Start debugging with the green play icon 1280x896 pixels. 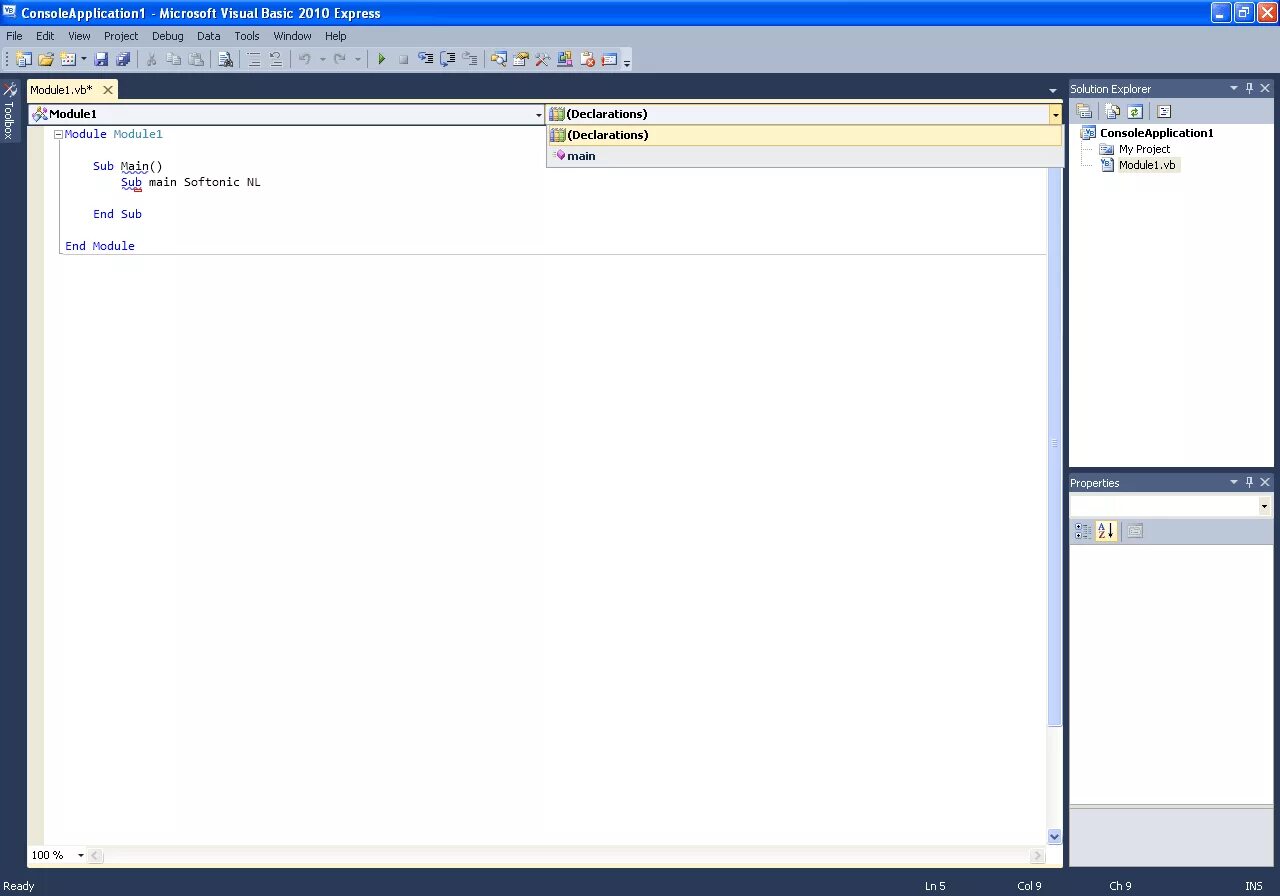[x=381, y=59]
